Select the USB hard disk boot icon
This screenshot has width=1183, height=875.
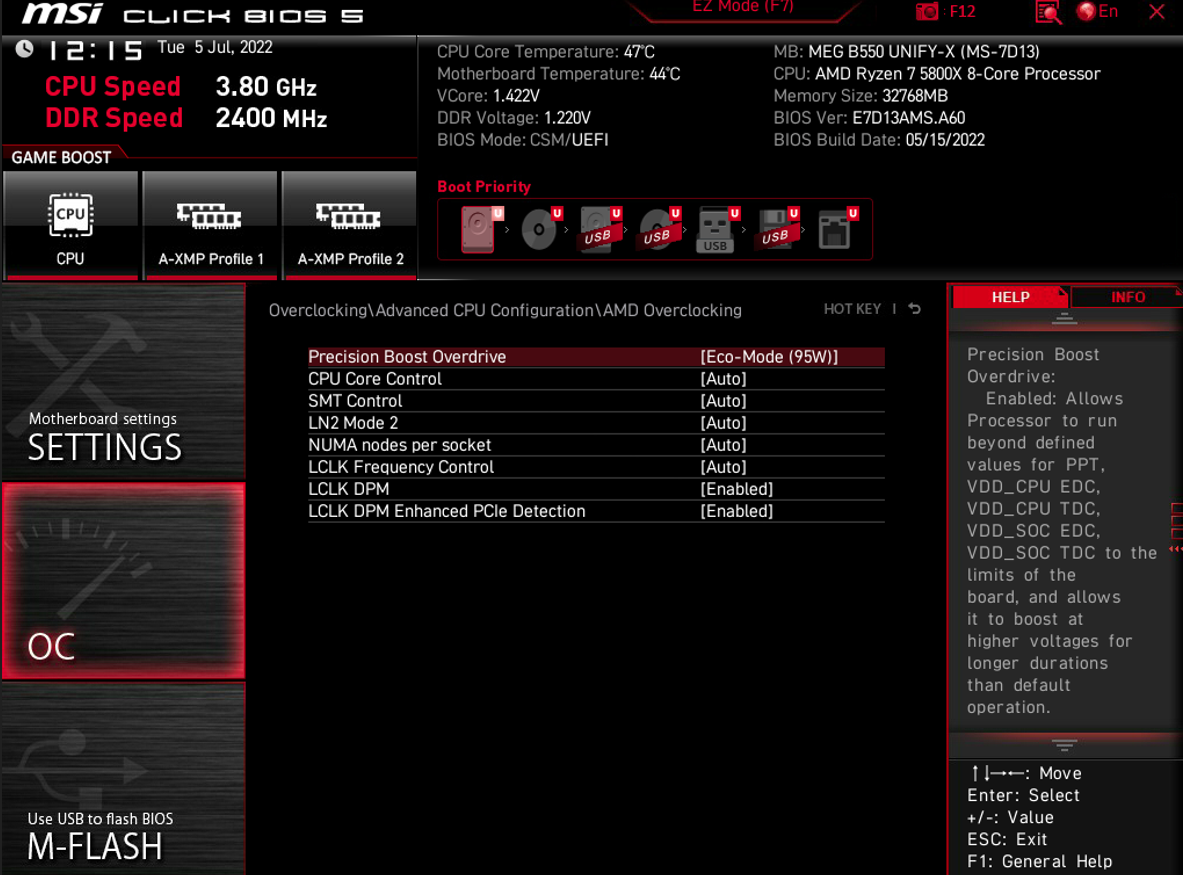click(x=601, y=229)
